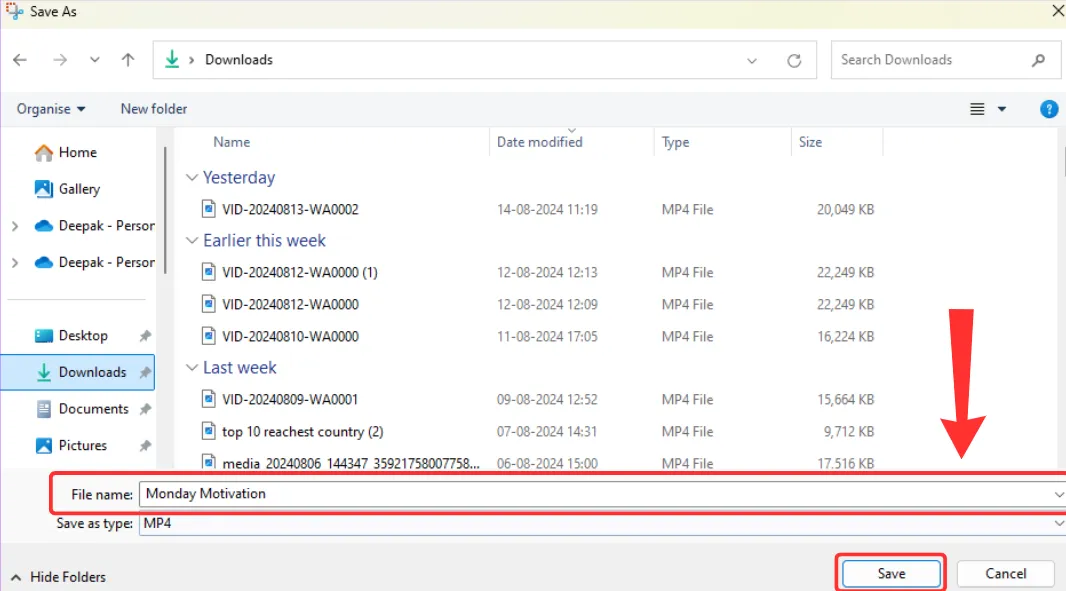The width and height of the screenshot is (1066, 591).
Task: Select file VID-20240810-WA0000
Action: click(x=290, y=337)
